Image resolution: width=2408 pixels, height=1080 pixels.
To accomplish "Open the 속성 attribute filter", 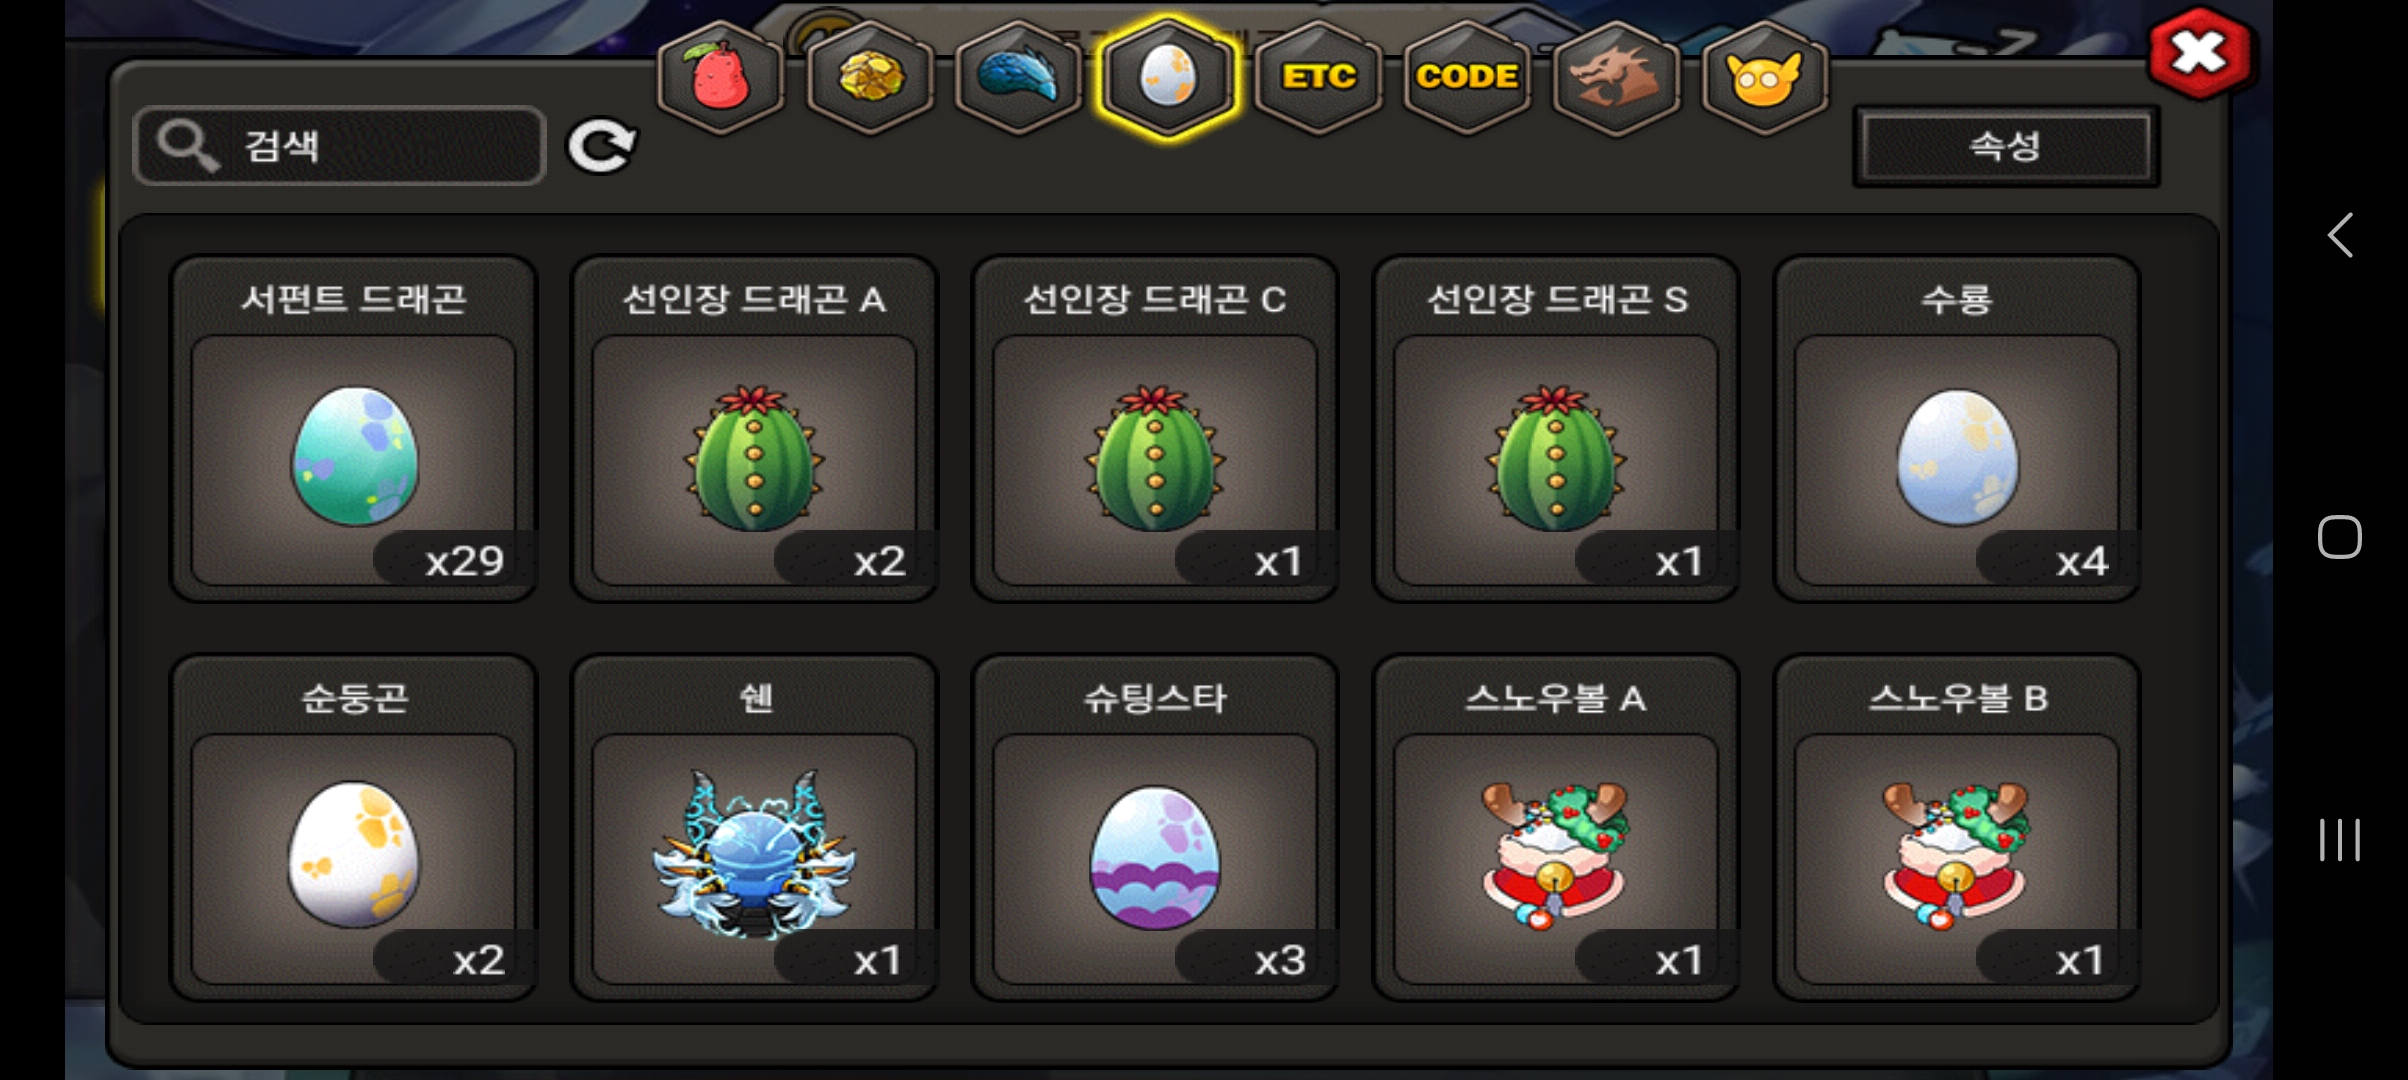I will coord(2005,147).
